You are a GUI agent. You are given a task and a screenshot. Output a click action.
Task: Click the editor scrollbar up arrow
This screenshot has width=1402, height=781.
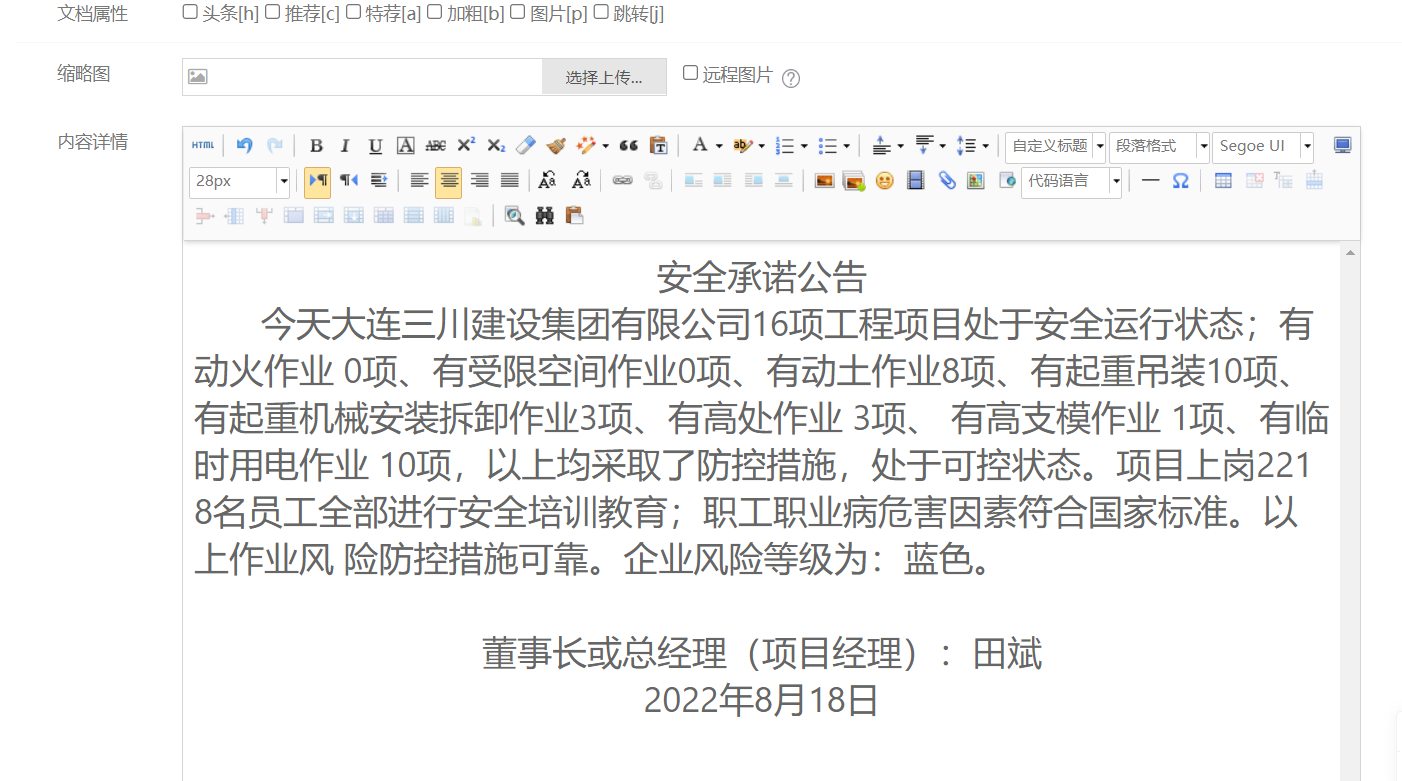(1351, 253)
